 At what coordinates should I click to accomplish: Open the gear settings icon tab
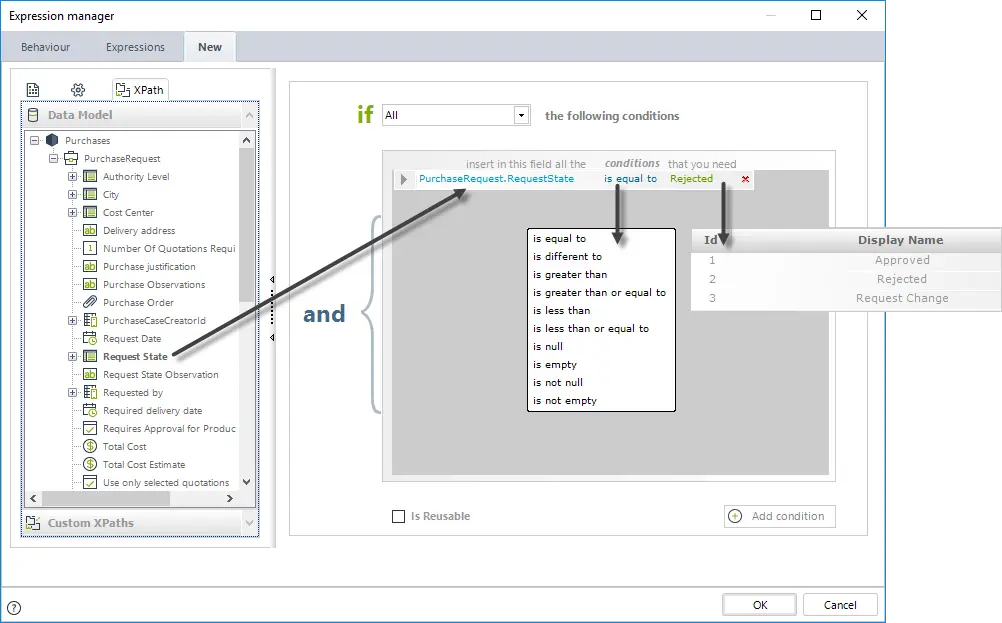pyautogui.click(x=78, y=90)
